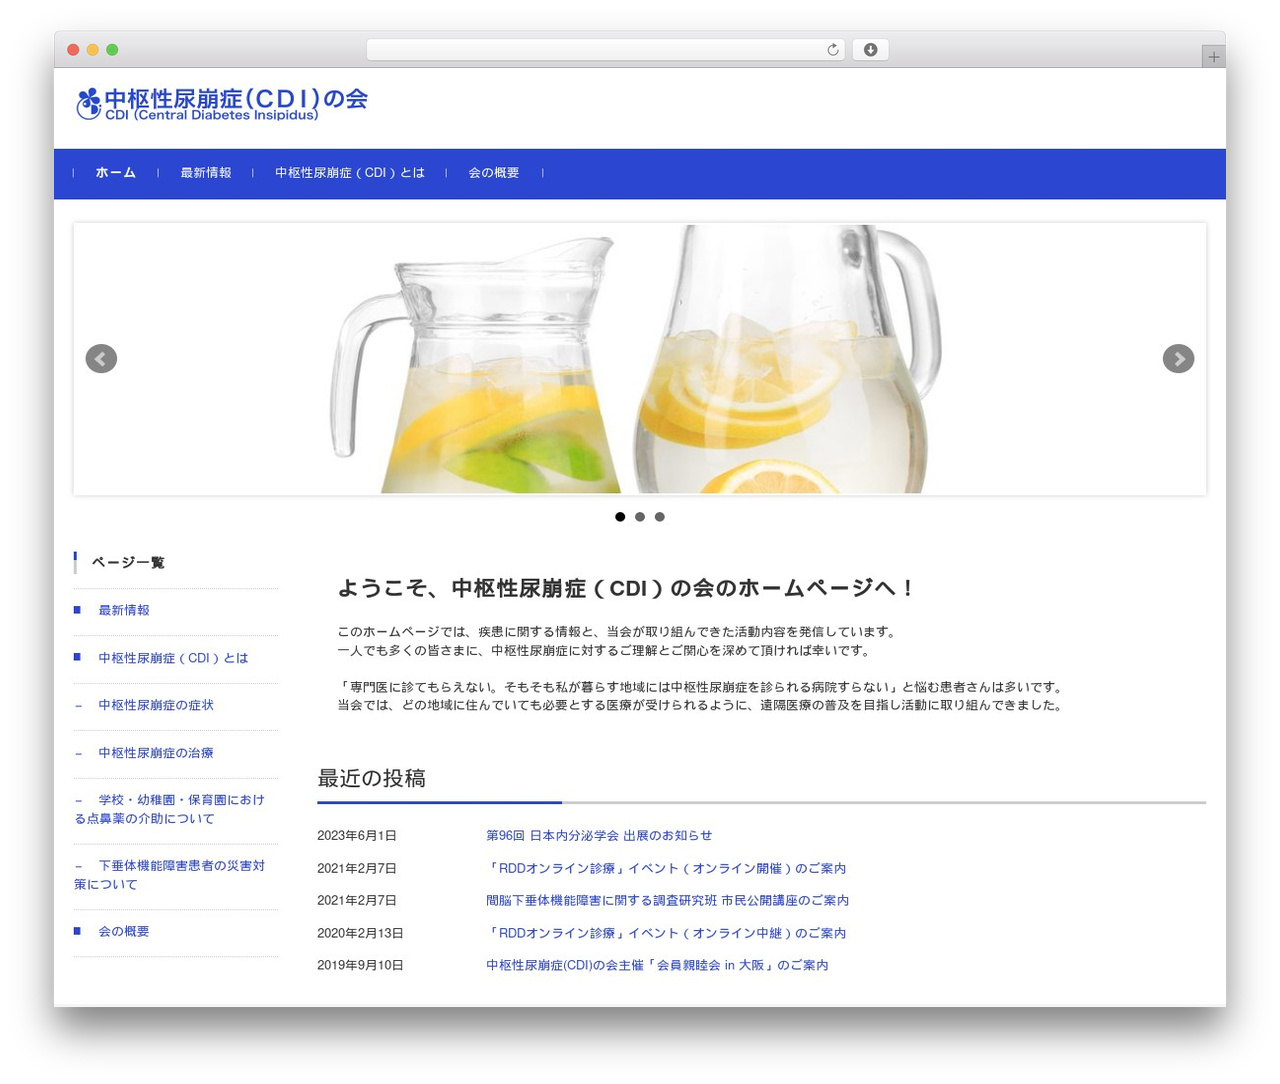Open post 会員親睦会 in 大阪 のご案内
The width and height of the screenshot is (1280, 1084).
[x=657, y=965]
